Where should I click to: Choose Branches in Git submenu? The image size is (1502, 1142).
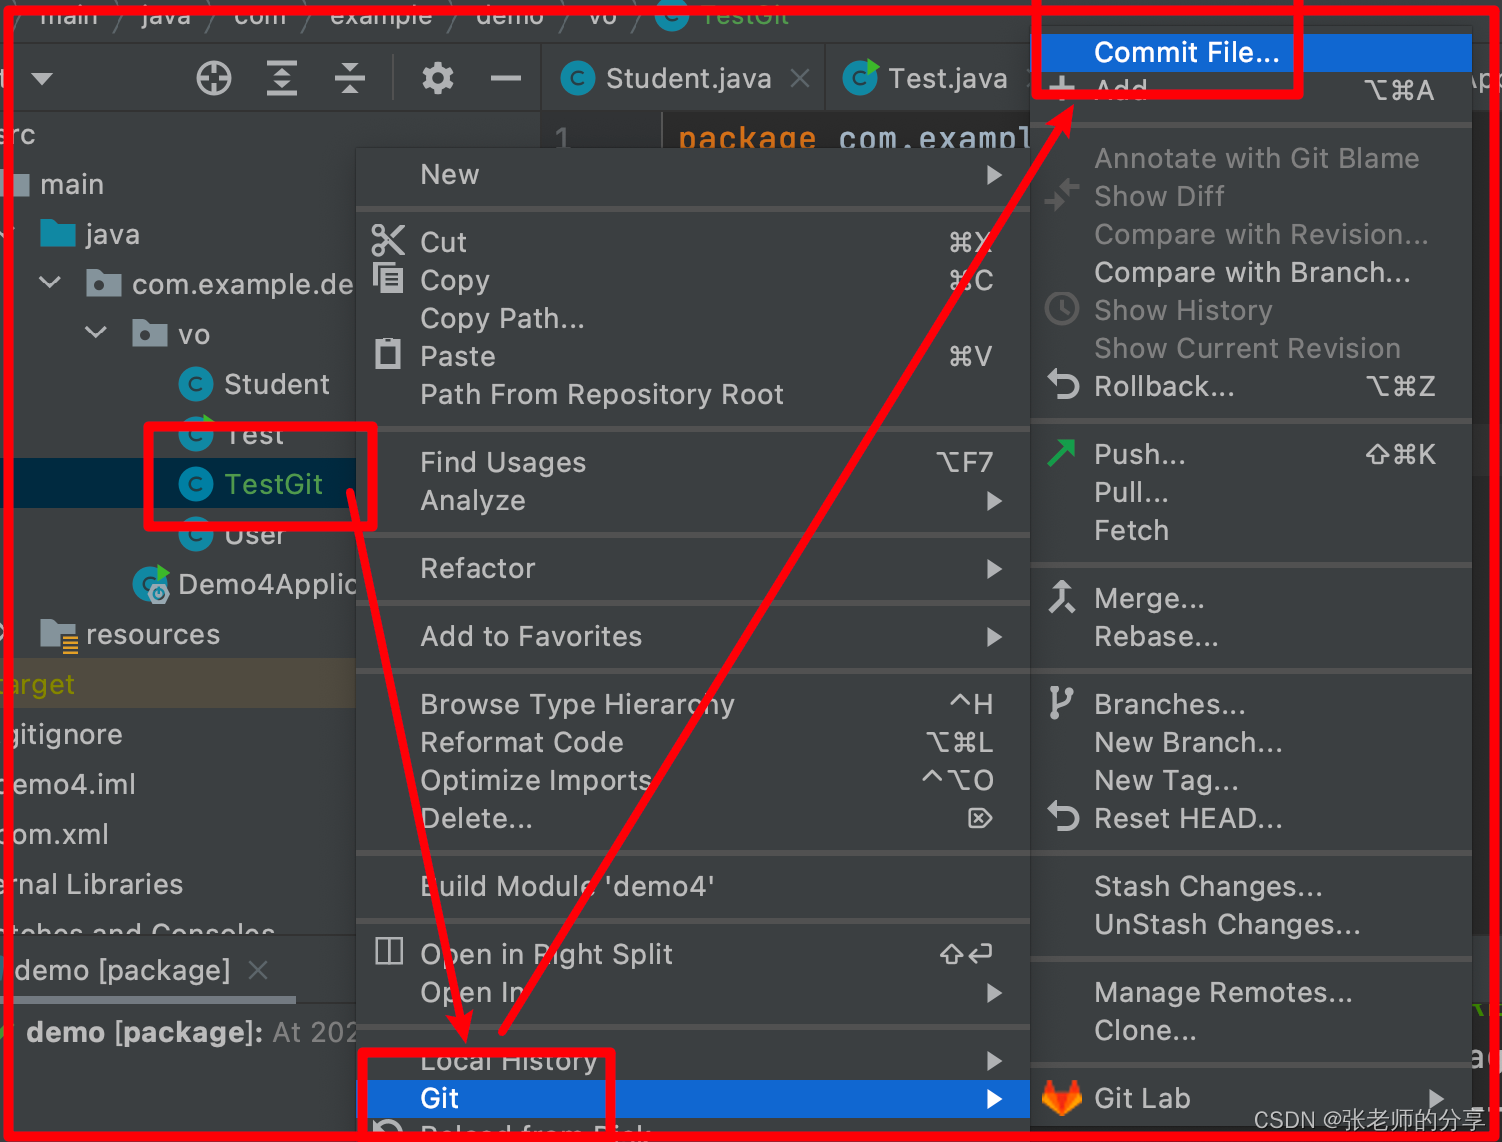pyautogui.click(x=1252, y=704)
